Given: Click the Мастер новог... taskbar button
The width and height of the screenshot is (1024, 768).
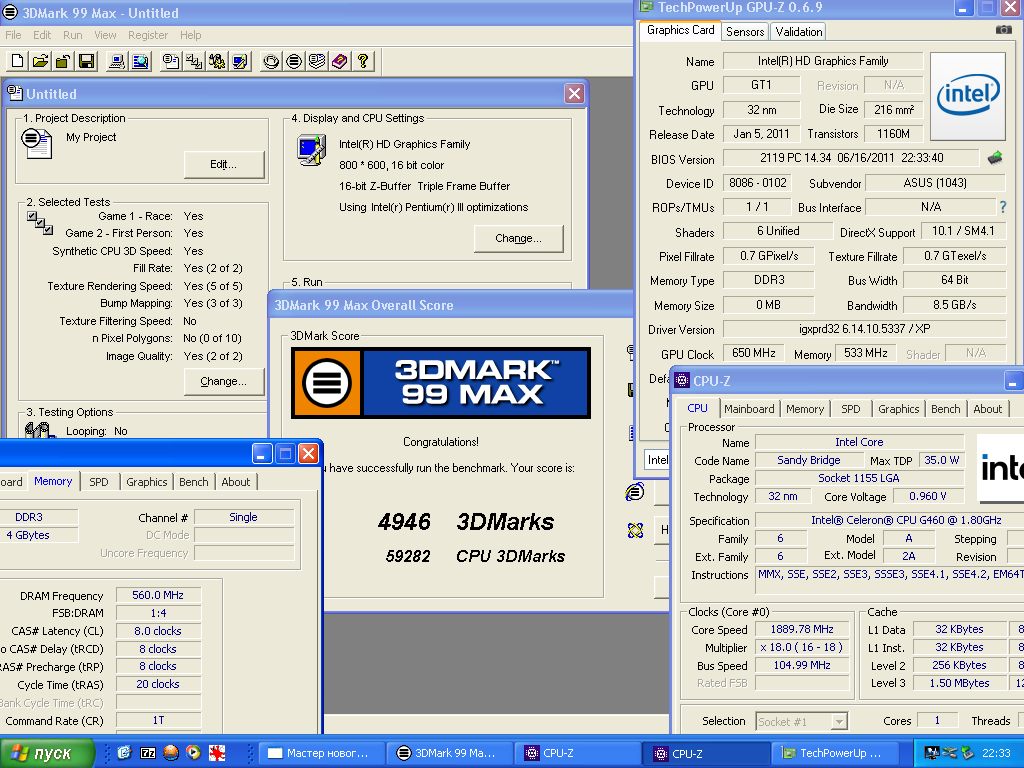Looking at the screenshot, I should pos(320,753).
